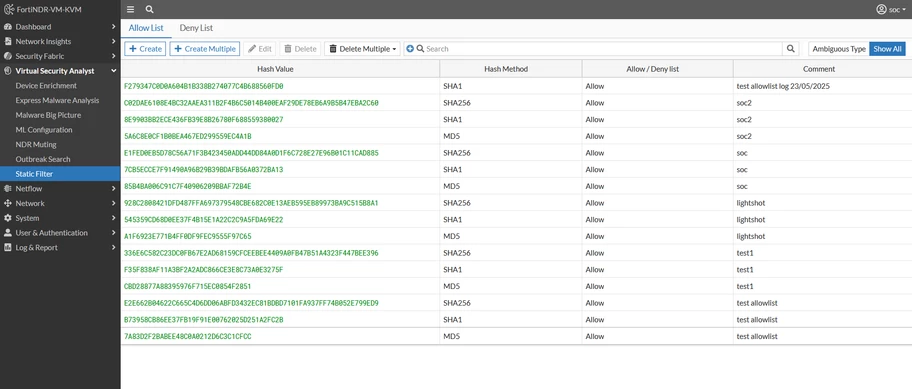The image size is (912, 389).
Task: Click comment 'test allowlist log 23/05/2025'
Action: 783,86
